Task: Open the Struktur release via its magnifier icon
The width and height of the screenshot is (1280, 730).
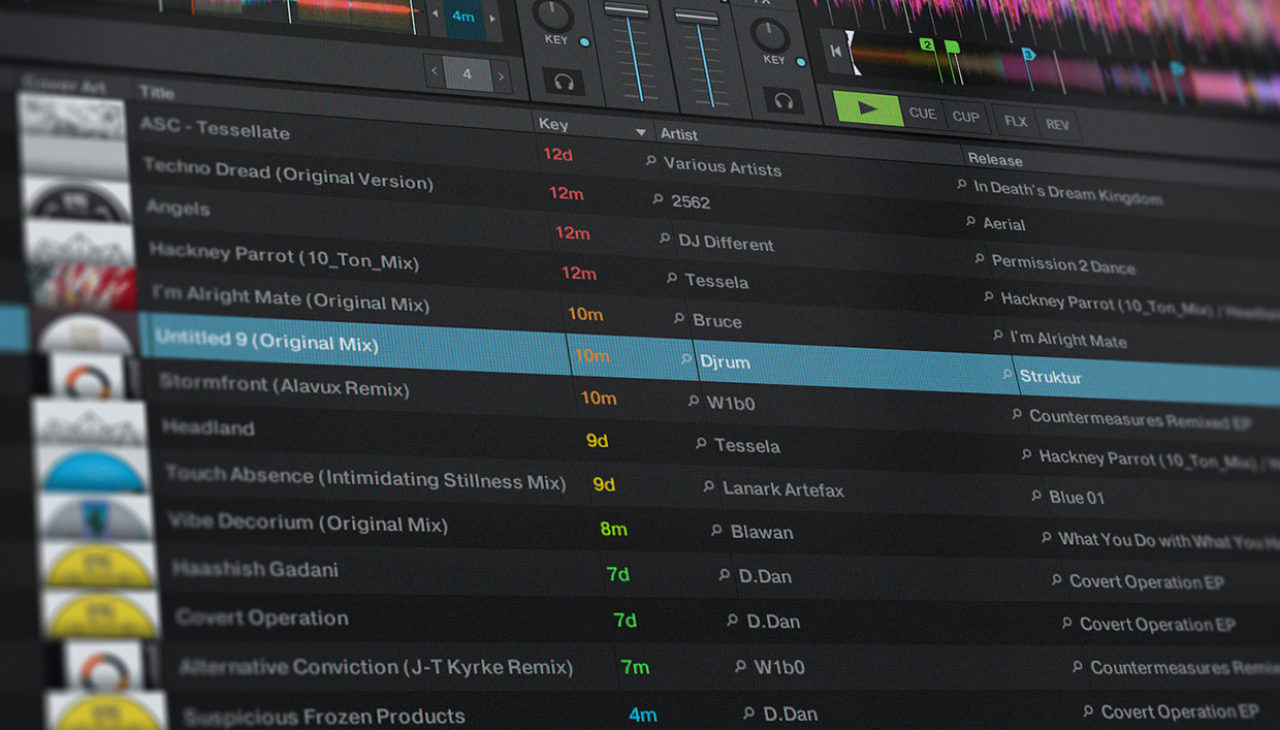Action: 1006,373
